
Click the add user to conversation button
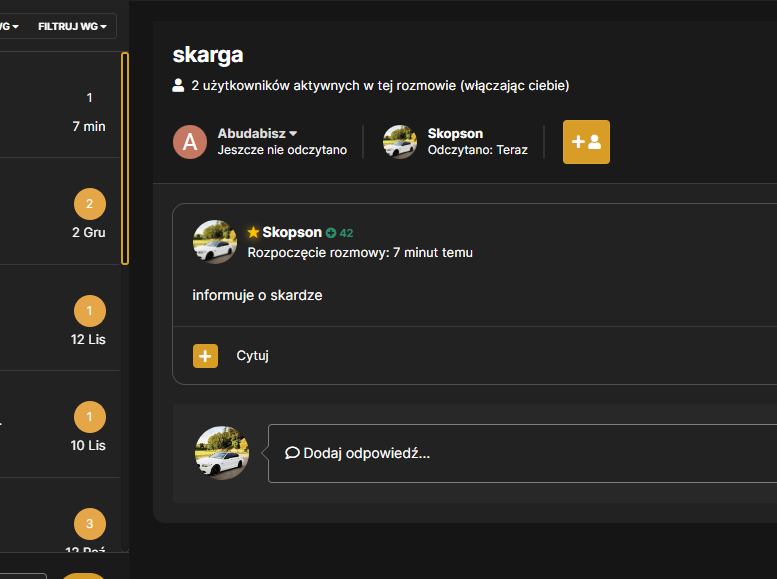(x=586, y=142)
